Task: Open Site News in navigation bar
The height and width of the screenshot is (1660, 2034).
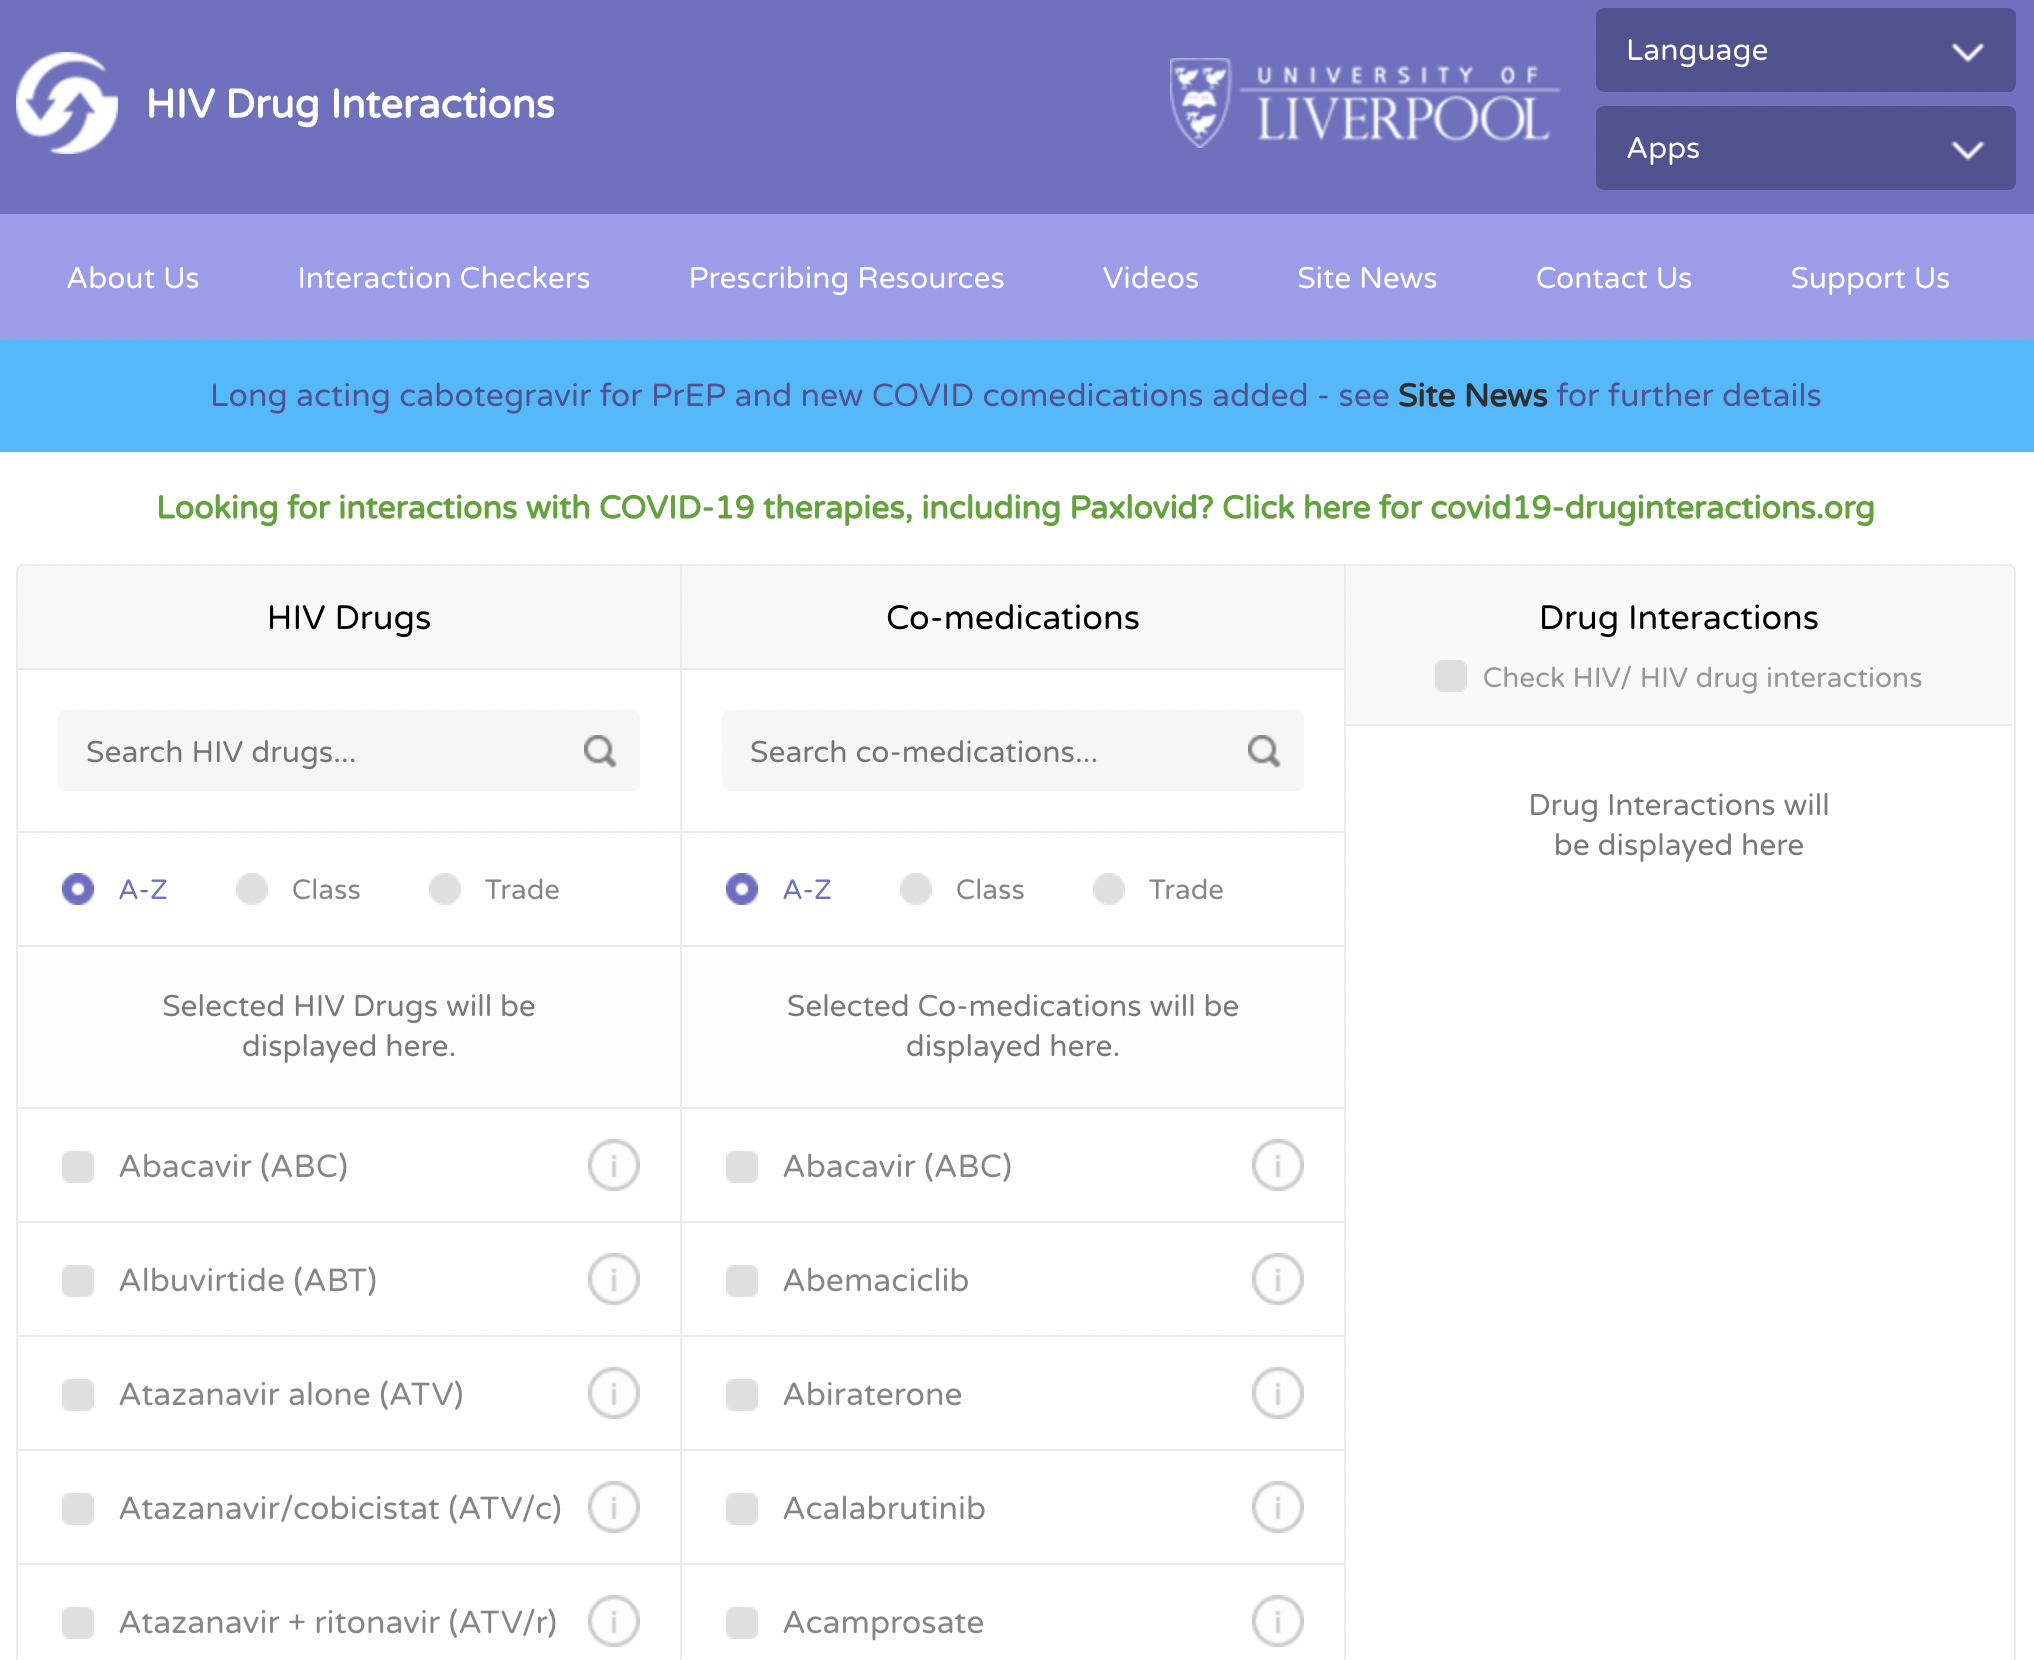Action: pos(1367,277)
